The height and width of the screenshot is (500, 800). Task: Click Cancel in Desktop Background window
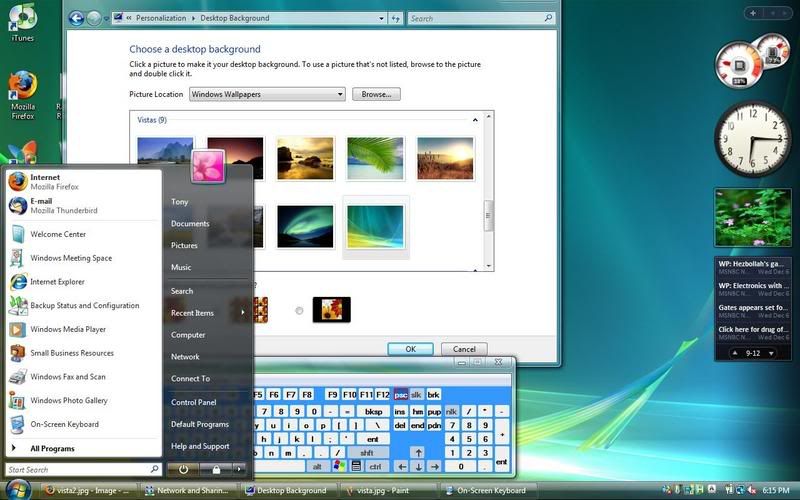[x=464, y=349]
